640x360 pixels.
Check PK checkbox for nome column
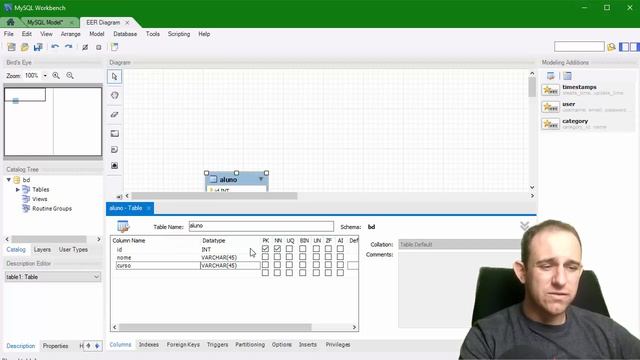(265, 257)
